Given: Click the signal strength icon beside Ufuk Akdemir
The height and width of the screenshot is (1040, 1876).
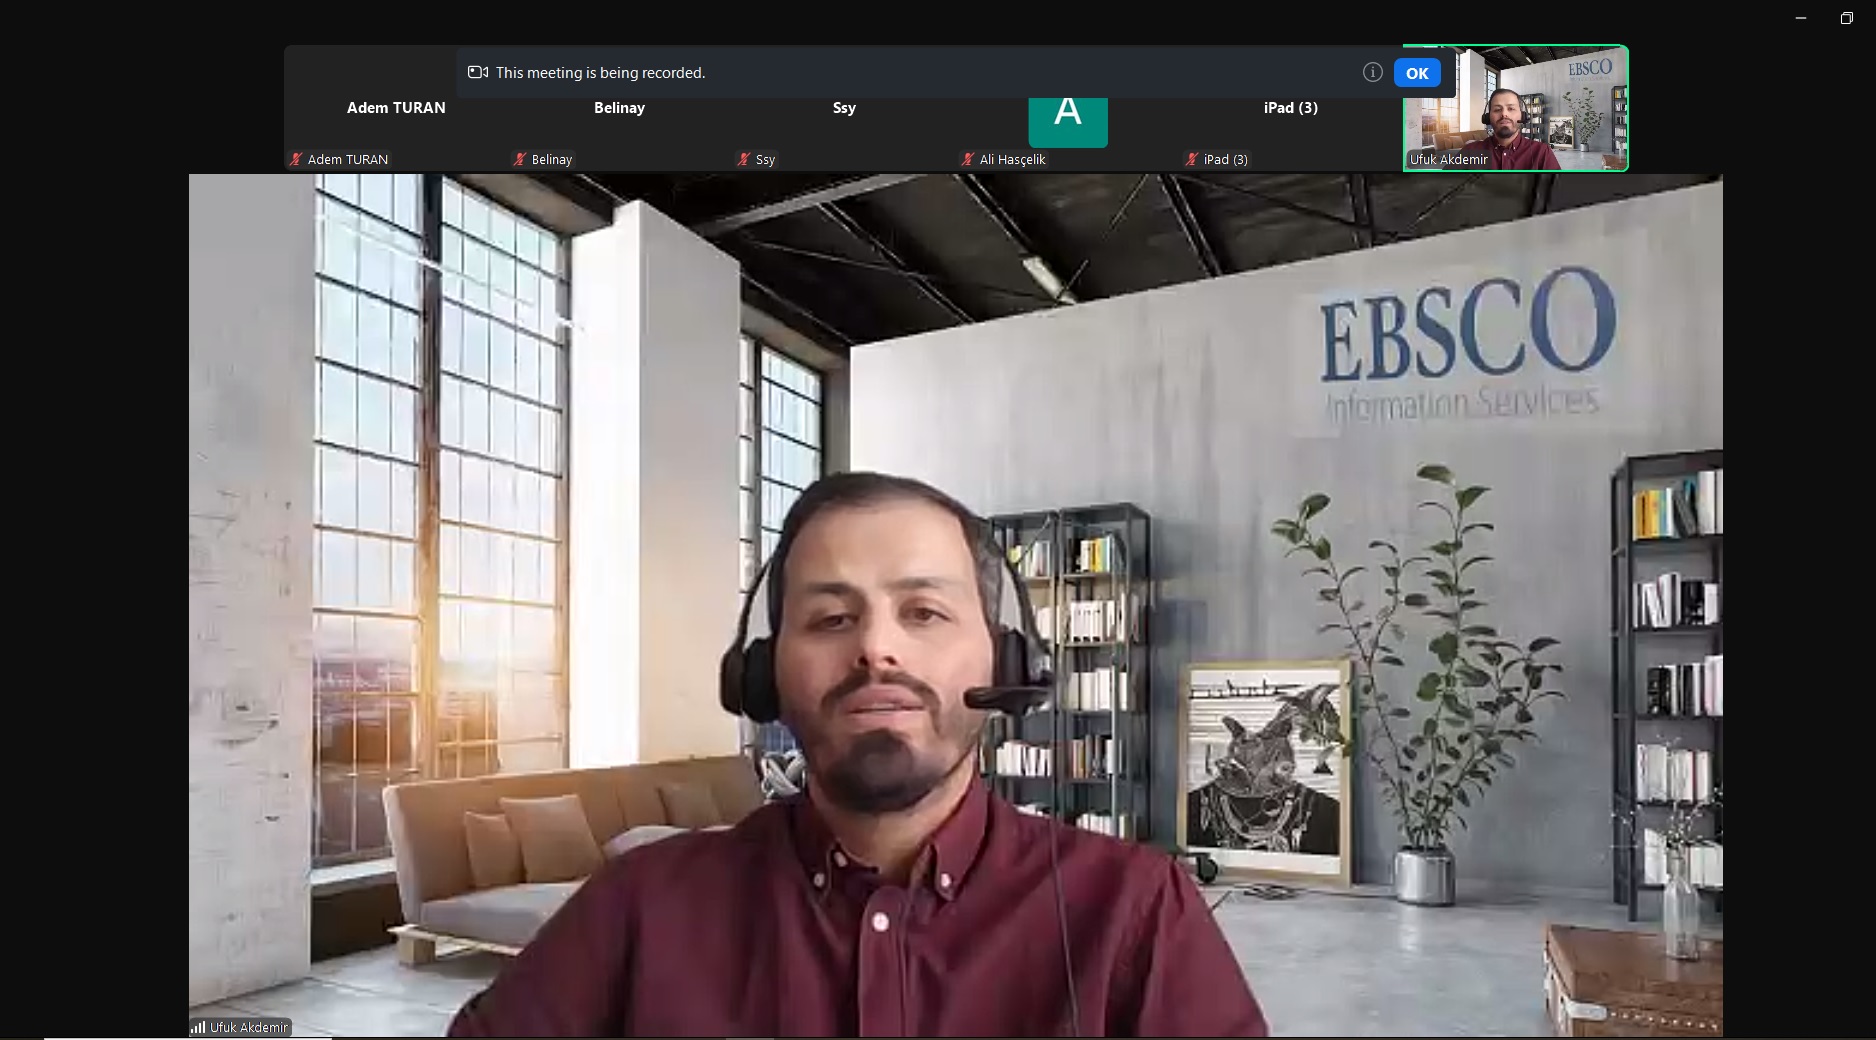Looking at the screenshot, I should point(198,1027).
